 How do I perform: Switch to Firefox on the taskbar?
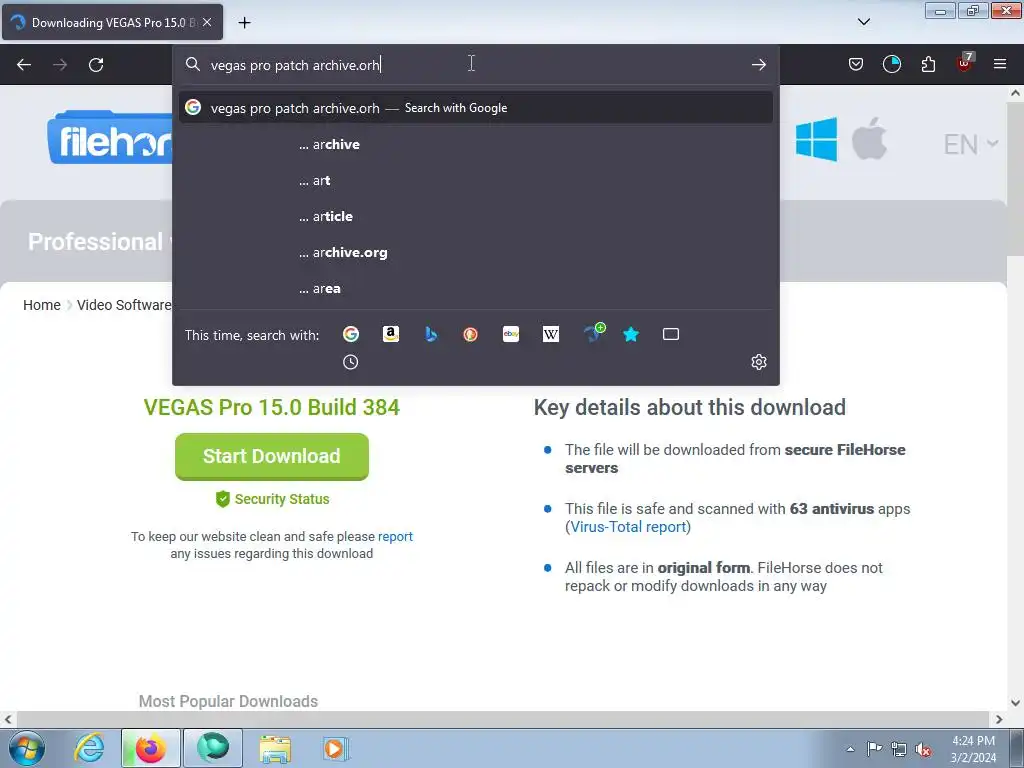coord(150,748)
